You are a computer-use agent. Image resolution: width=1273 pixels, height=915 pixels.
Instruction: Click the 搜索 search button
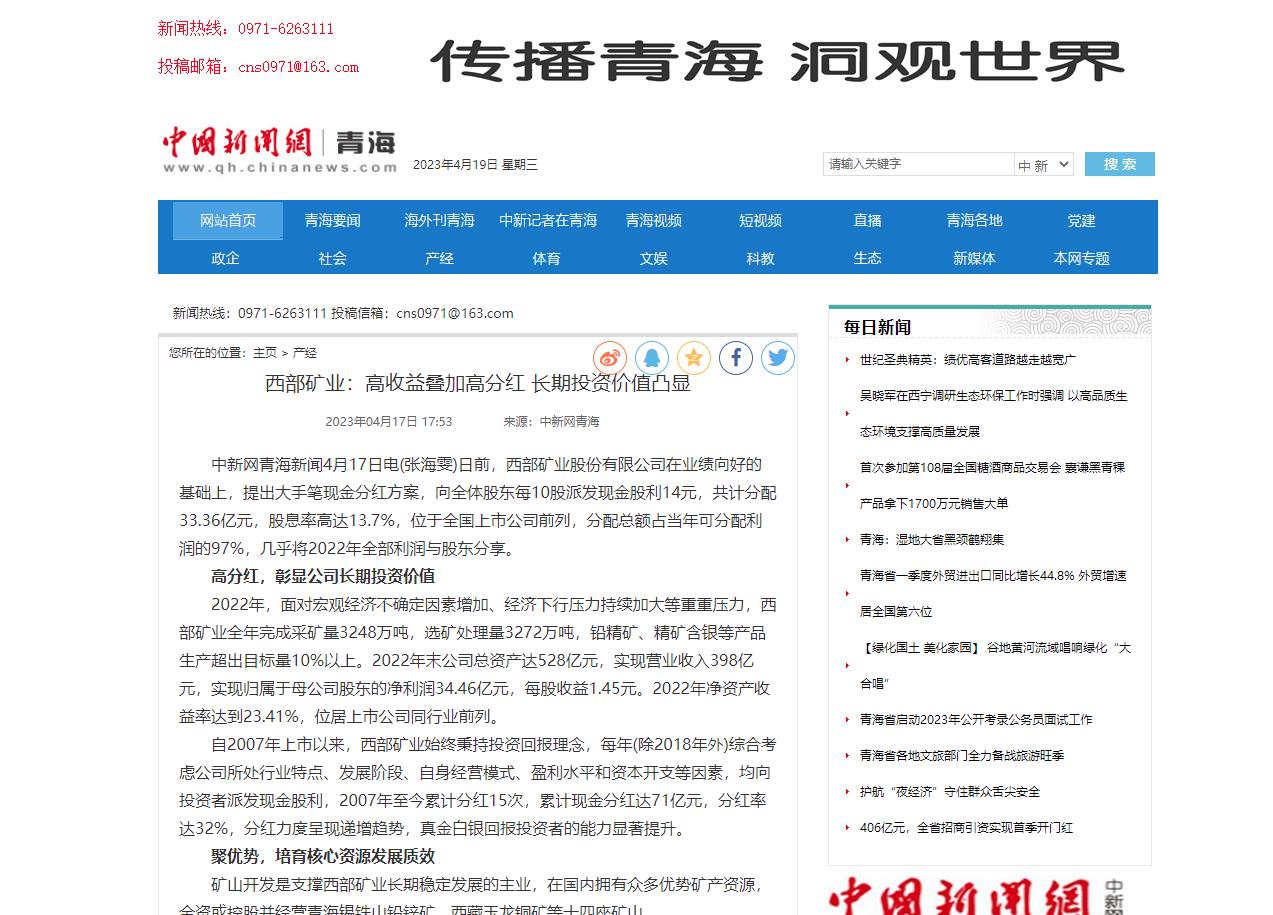(x=1120, y=164)
